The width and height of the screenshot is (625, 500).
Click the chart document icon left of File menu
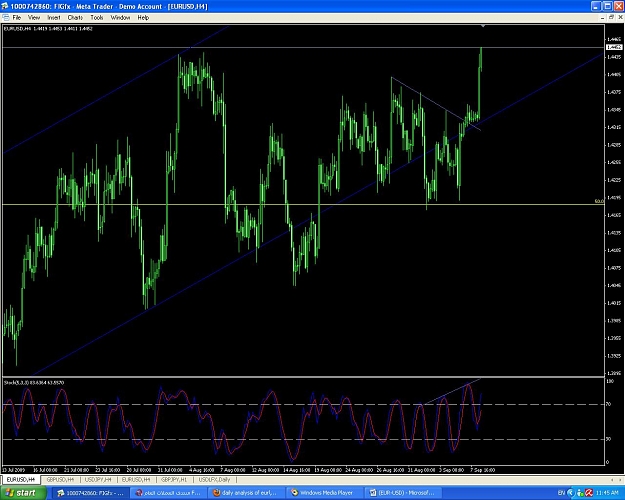click(6, 18)
